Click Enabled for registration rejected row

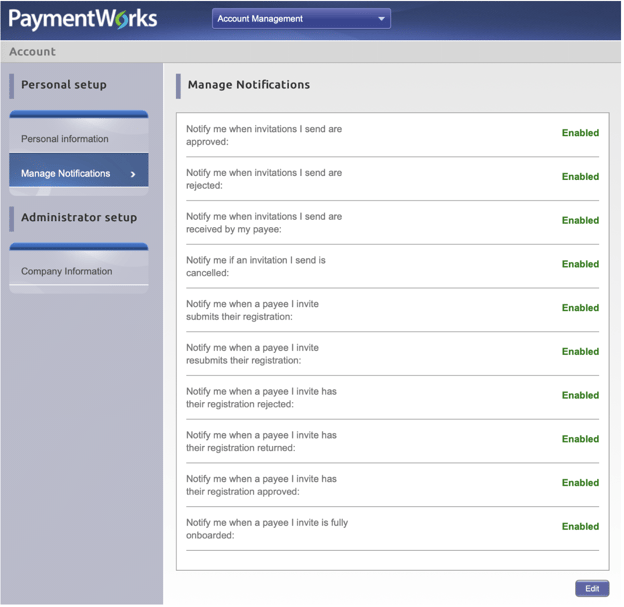[x=581, y=396]
